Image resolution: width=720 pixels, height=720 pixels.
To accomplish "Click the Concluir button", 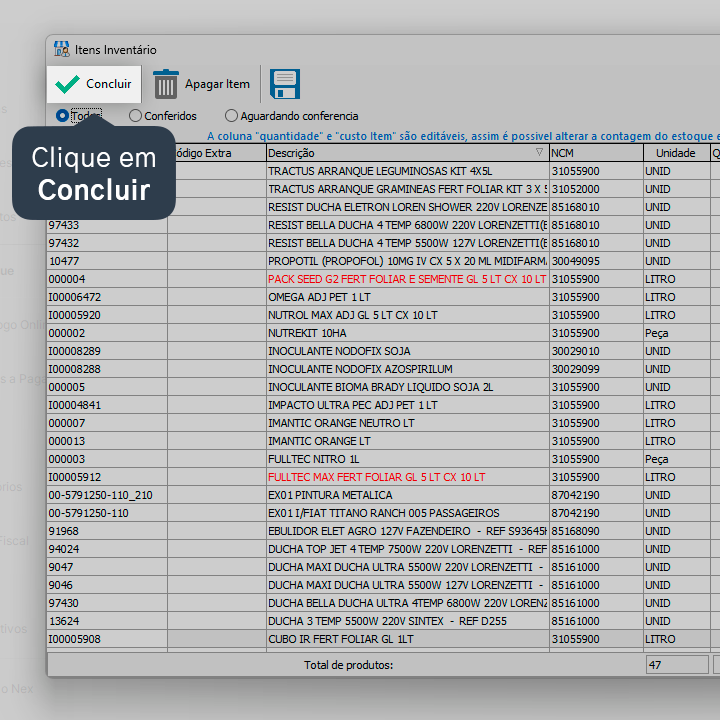I will click(x=94, y=84).
